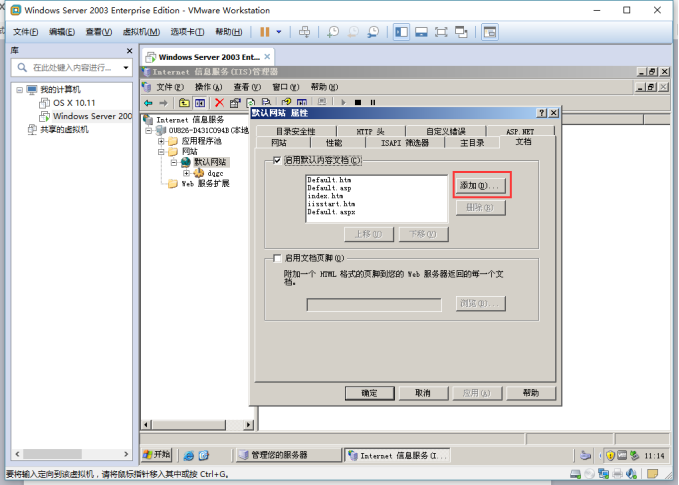The image size is (679, 485).
Task: Click the VMware pause virtual machine icon
Action: pos(266,32)
